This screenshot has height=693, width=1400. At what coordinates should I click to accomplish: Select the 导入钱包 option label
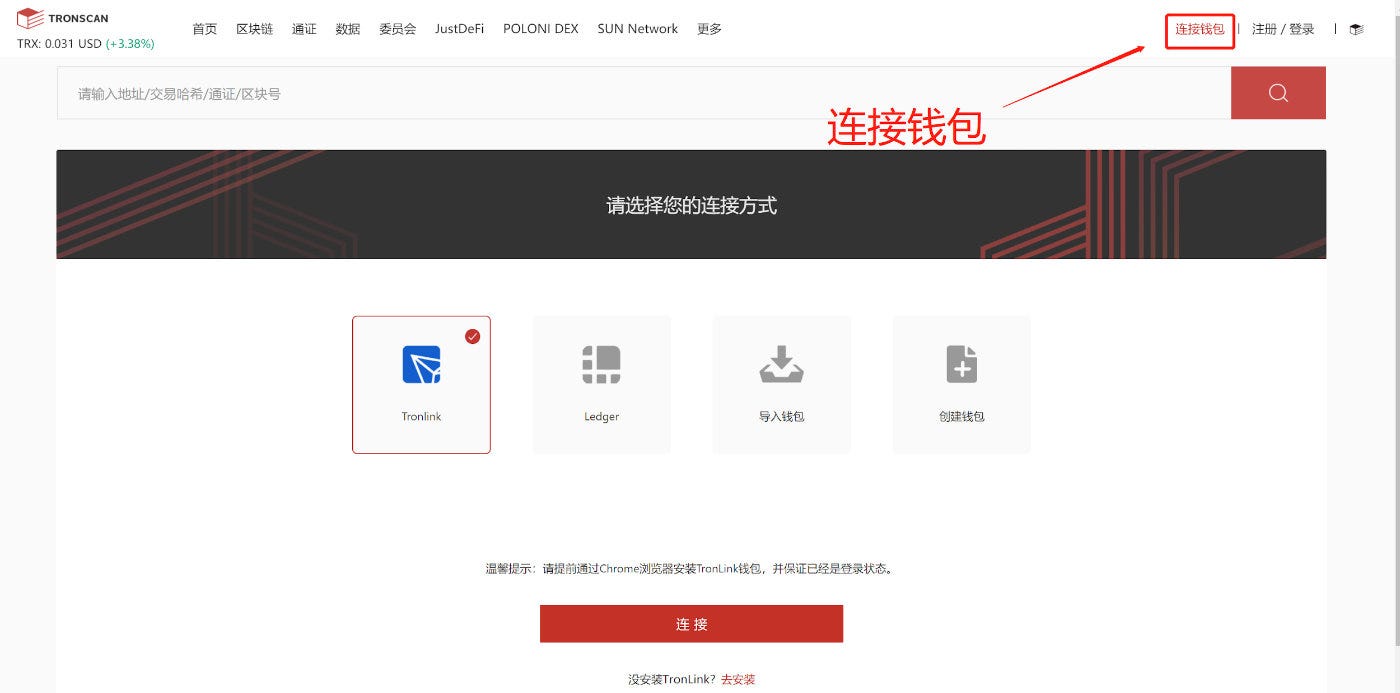[781, 417]
